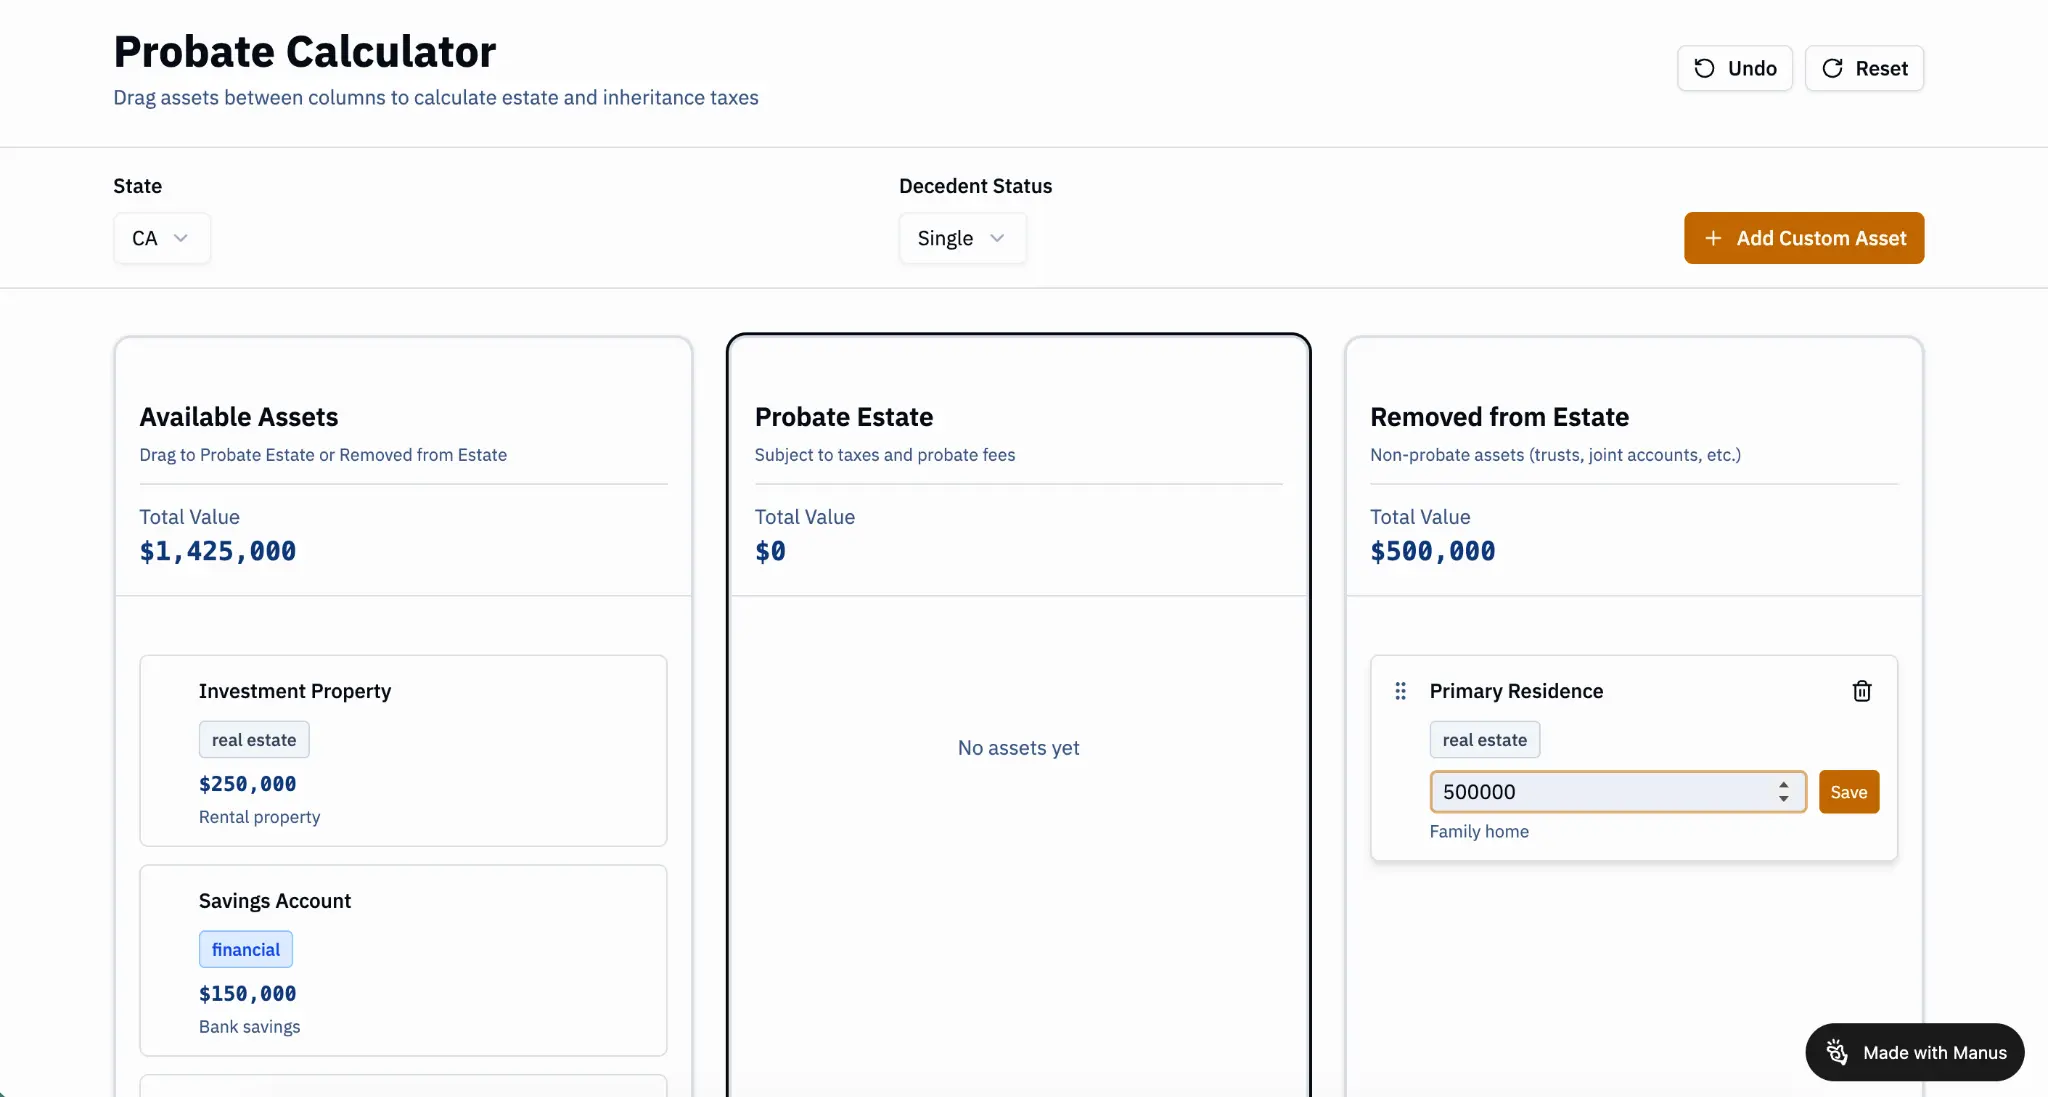Viewport: 2048px width, 1097px height.
Task: Open the Made with Manus badge
Action: pos(1914,1052)
